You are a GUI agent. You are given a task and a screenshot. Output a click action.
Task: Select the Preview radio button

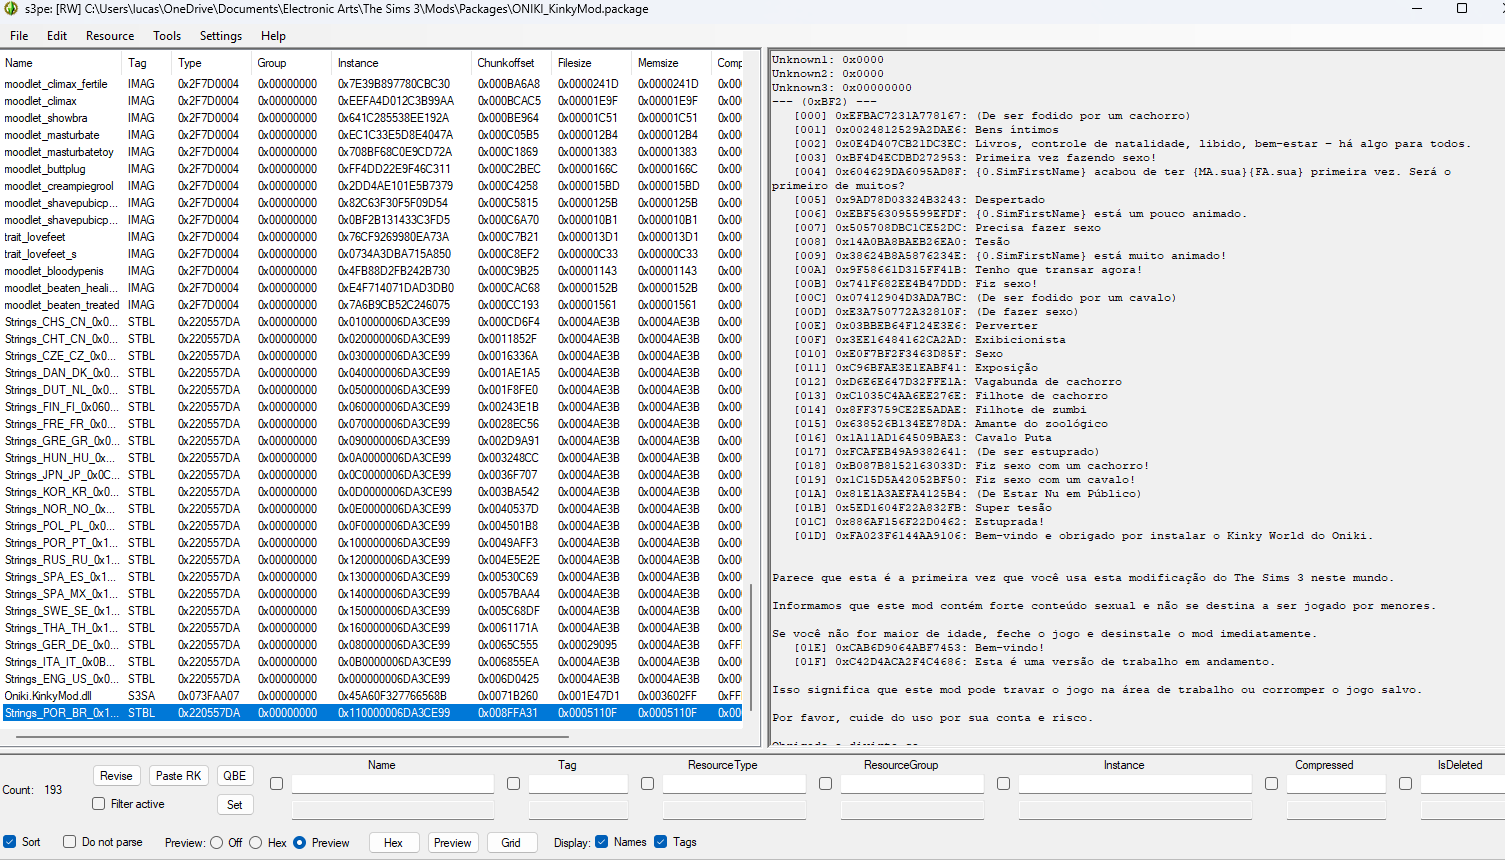[x=300, y=843]
